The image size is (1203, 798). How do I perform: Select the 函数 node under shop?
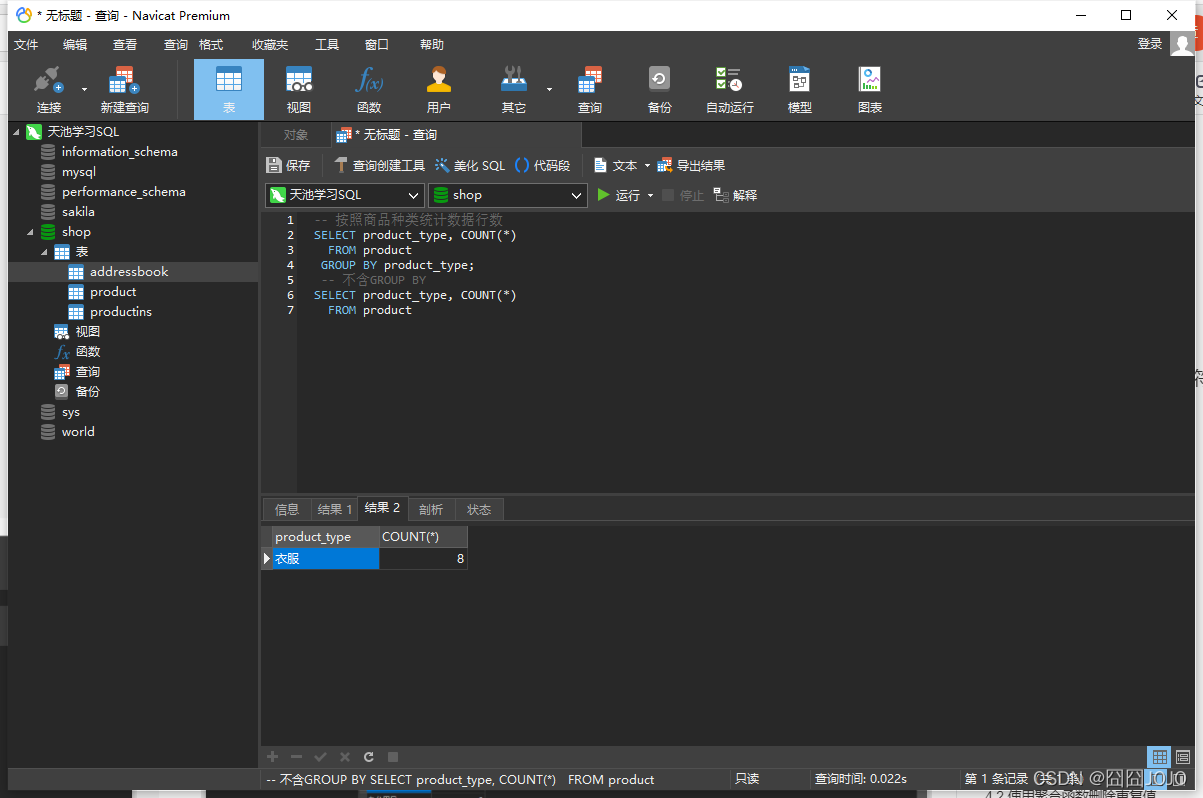click(87, 352)
